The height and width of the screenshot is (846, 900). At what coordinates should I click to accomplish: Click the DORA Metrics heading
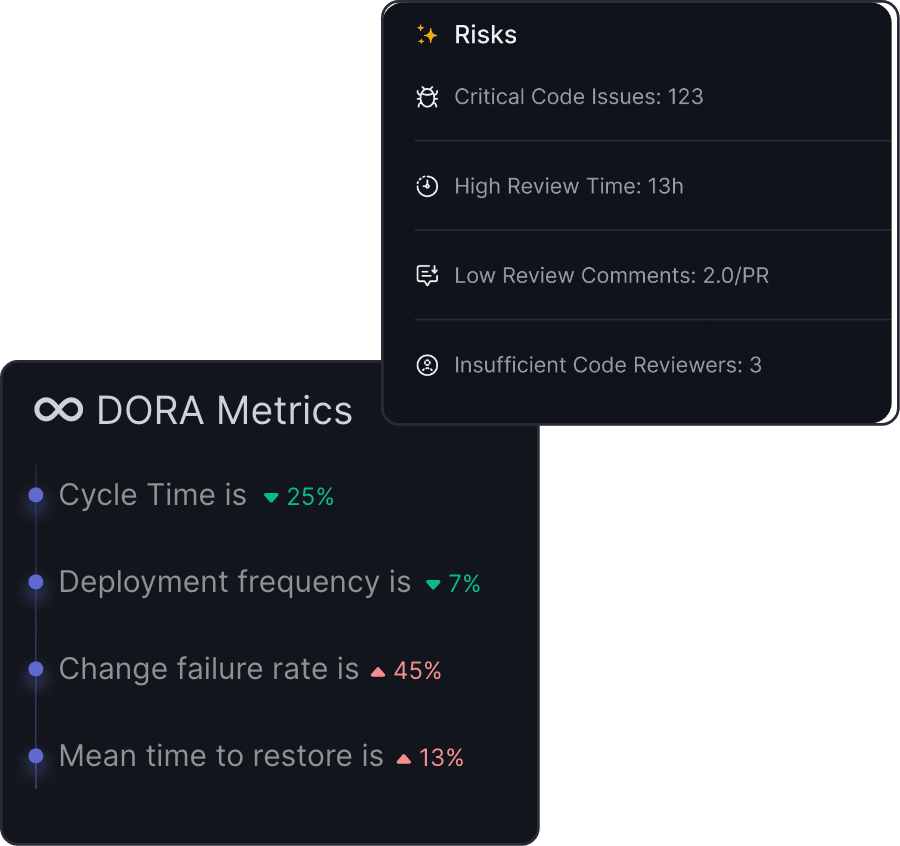(x=224, y=410)
